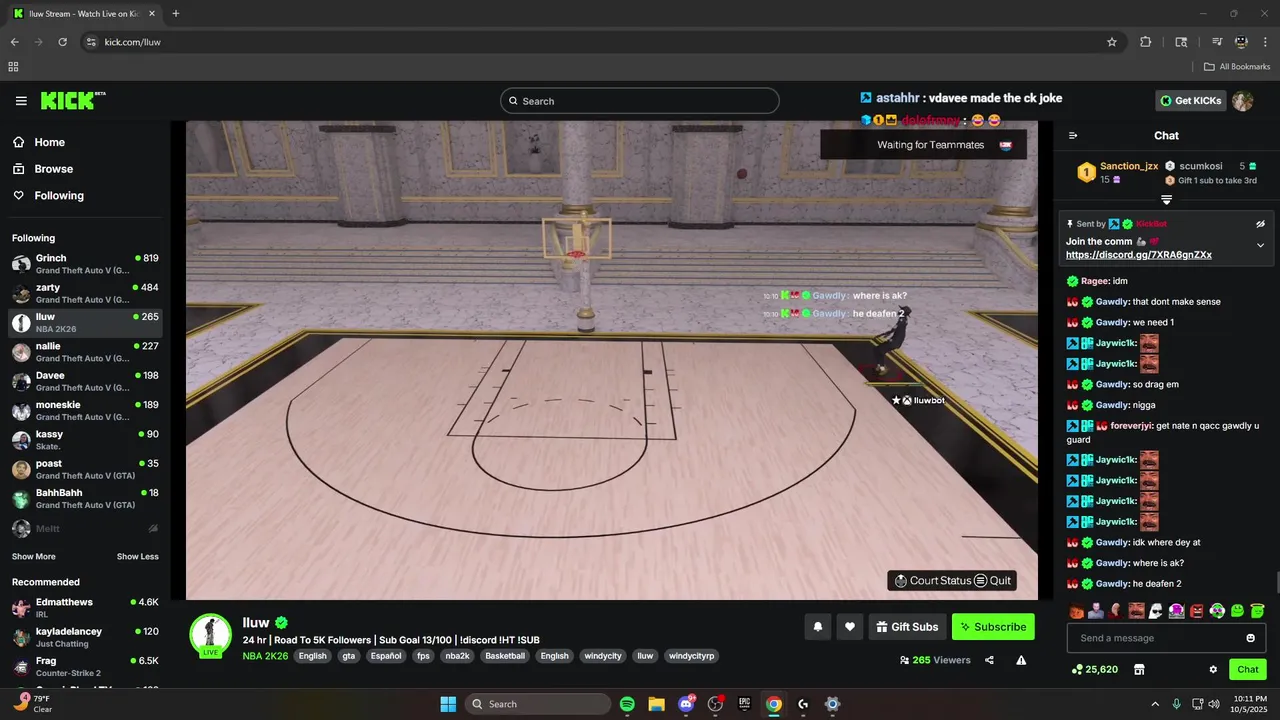Click the Get KICKs button

point(1190,100)
